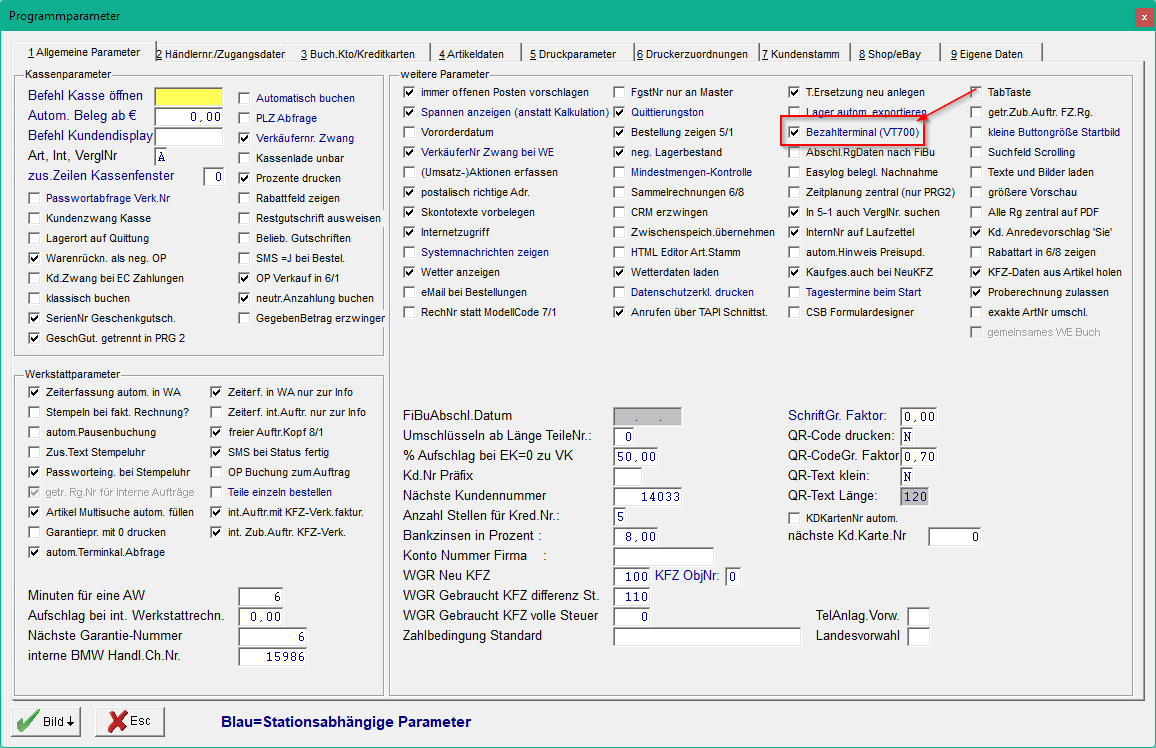This screenshot has height=748, width=1156.
Task: Go to 6 Druckerzuordnungen tab
Action: pos(692,54)
